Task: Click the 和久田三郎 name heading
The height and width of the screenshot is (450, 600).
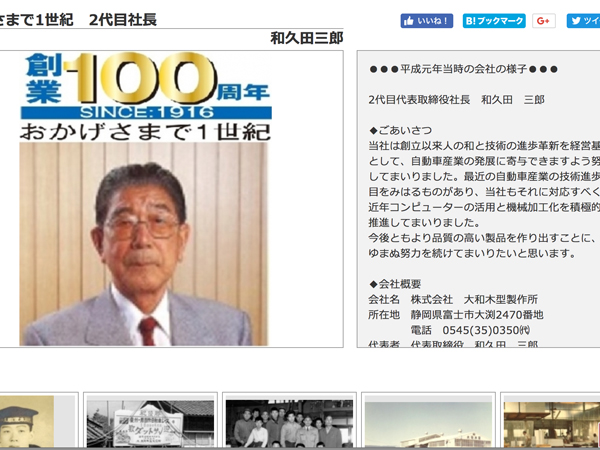Action: click(307, 38)
